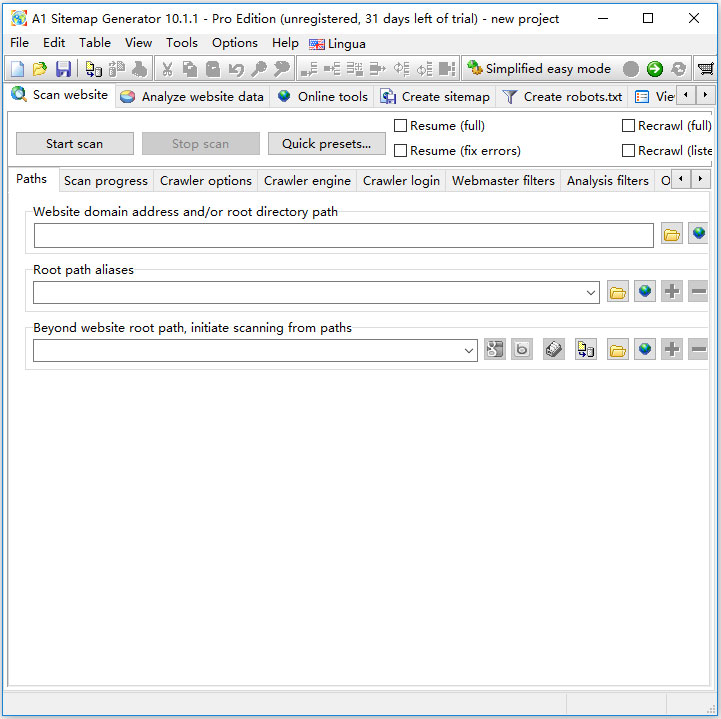Viewport: 721px width, 719px height.
Task: Click globe icon in Beyond website row
Action: tap(645, 349)
